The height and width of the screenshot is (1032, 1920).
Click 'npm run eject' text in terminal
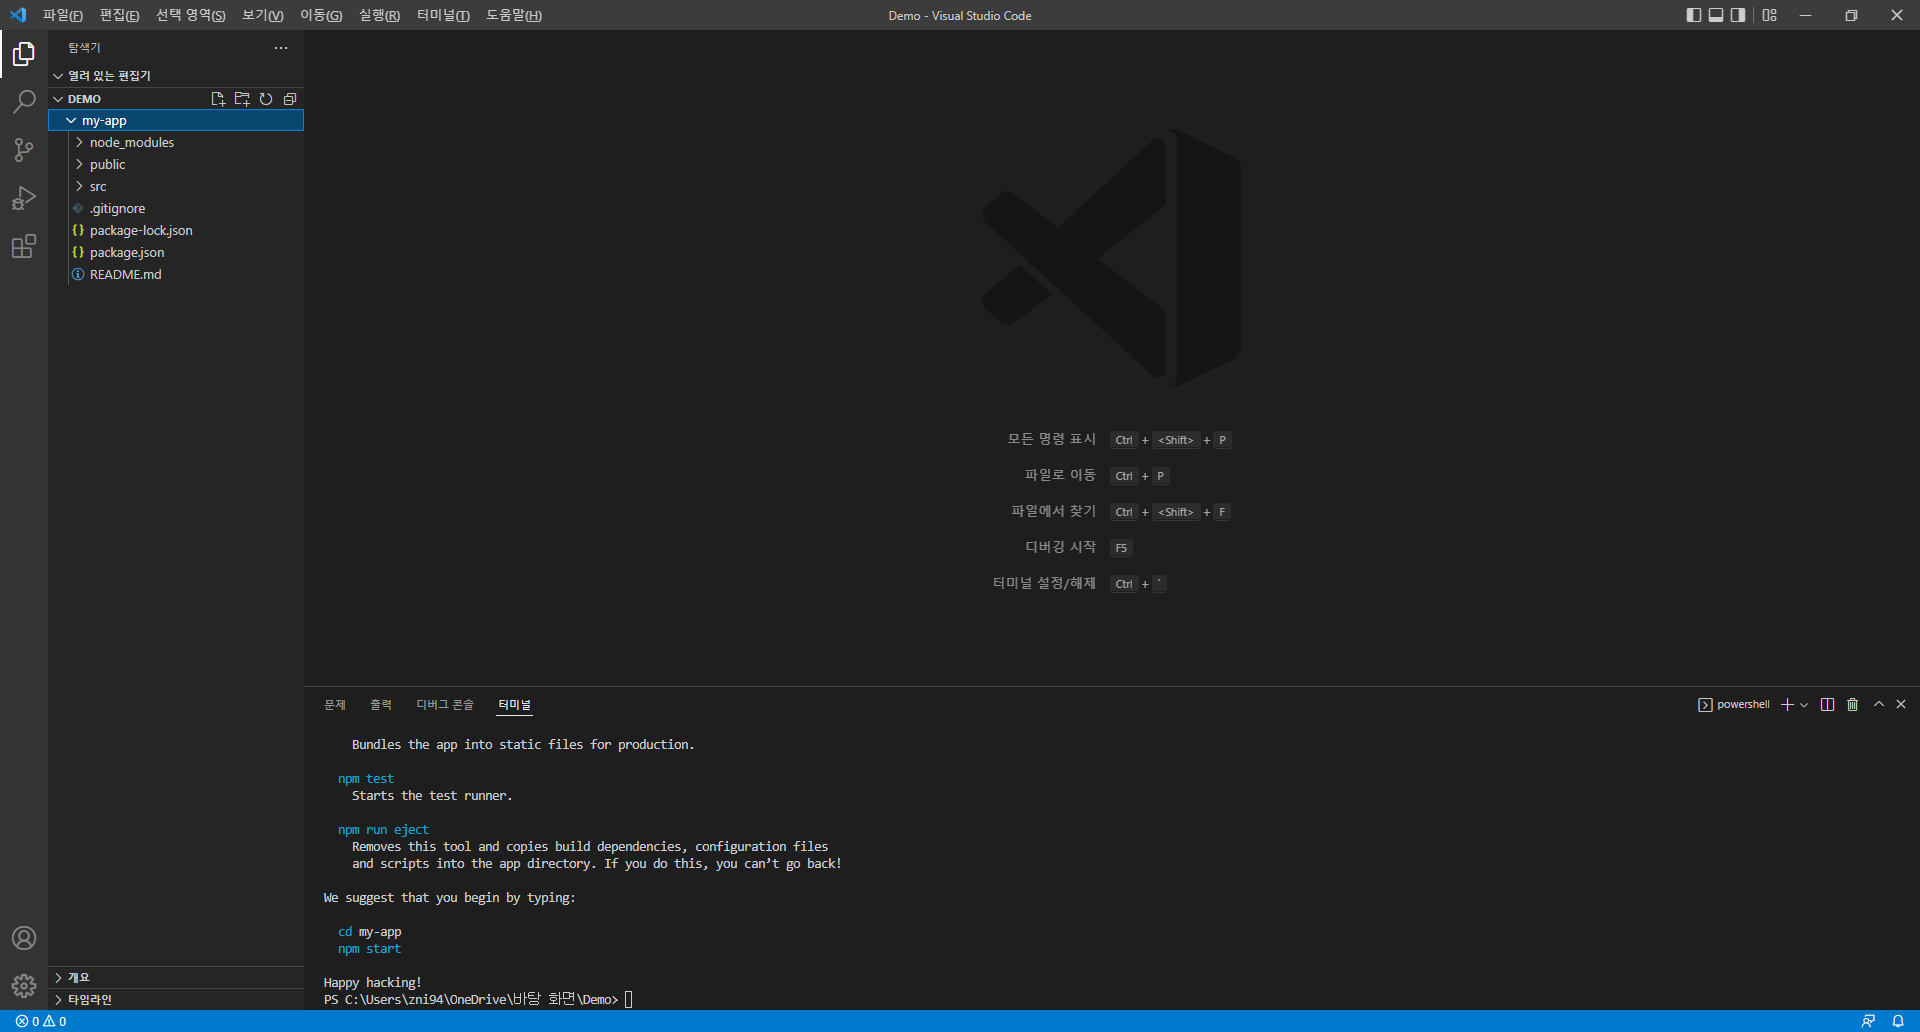[x=383, y=830]
